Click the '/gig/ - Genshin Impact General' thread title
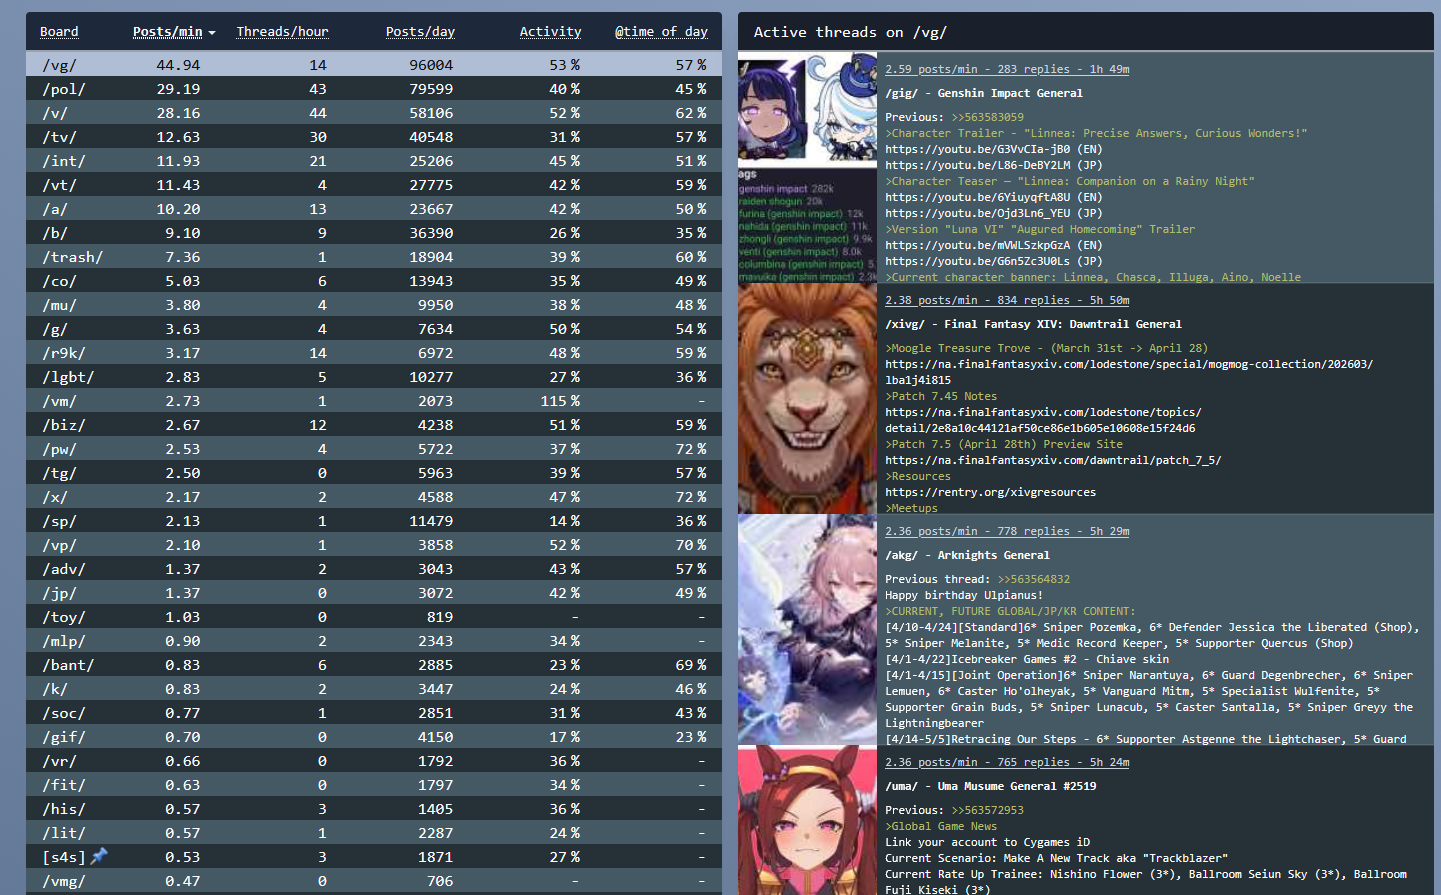This screenshot has width=1441, height=895. pyautogui.click(x=984, y=93)
